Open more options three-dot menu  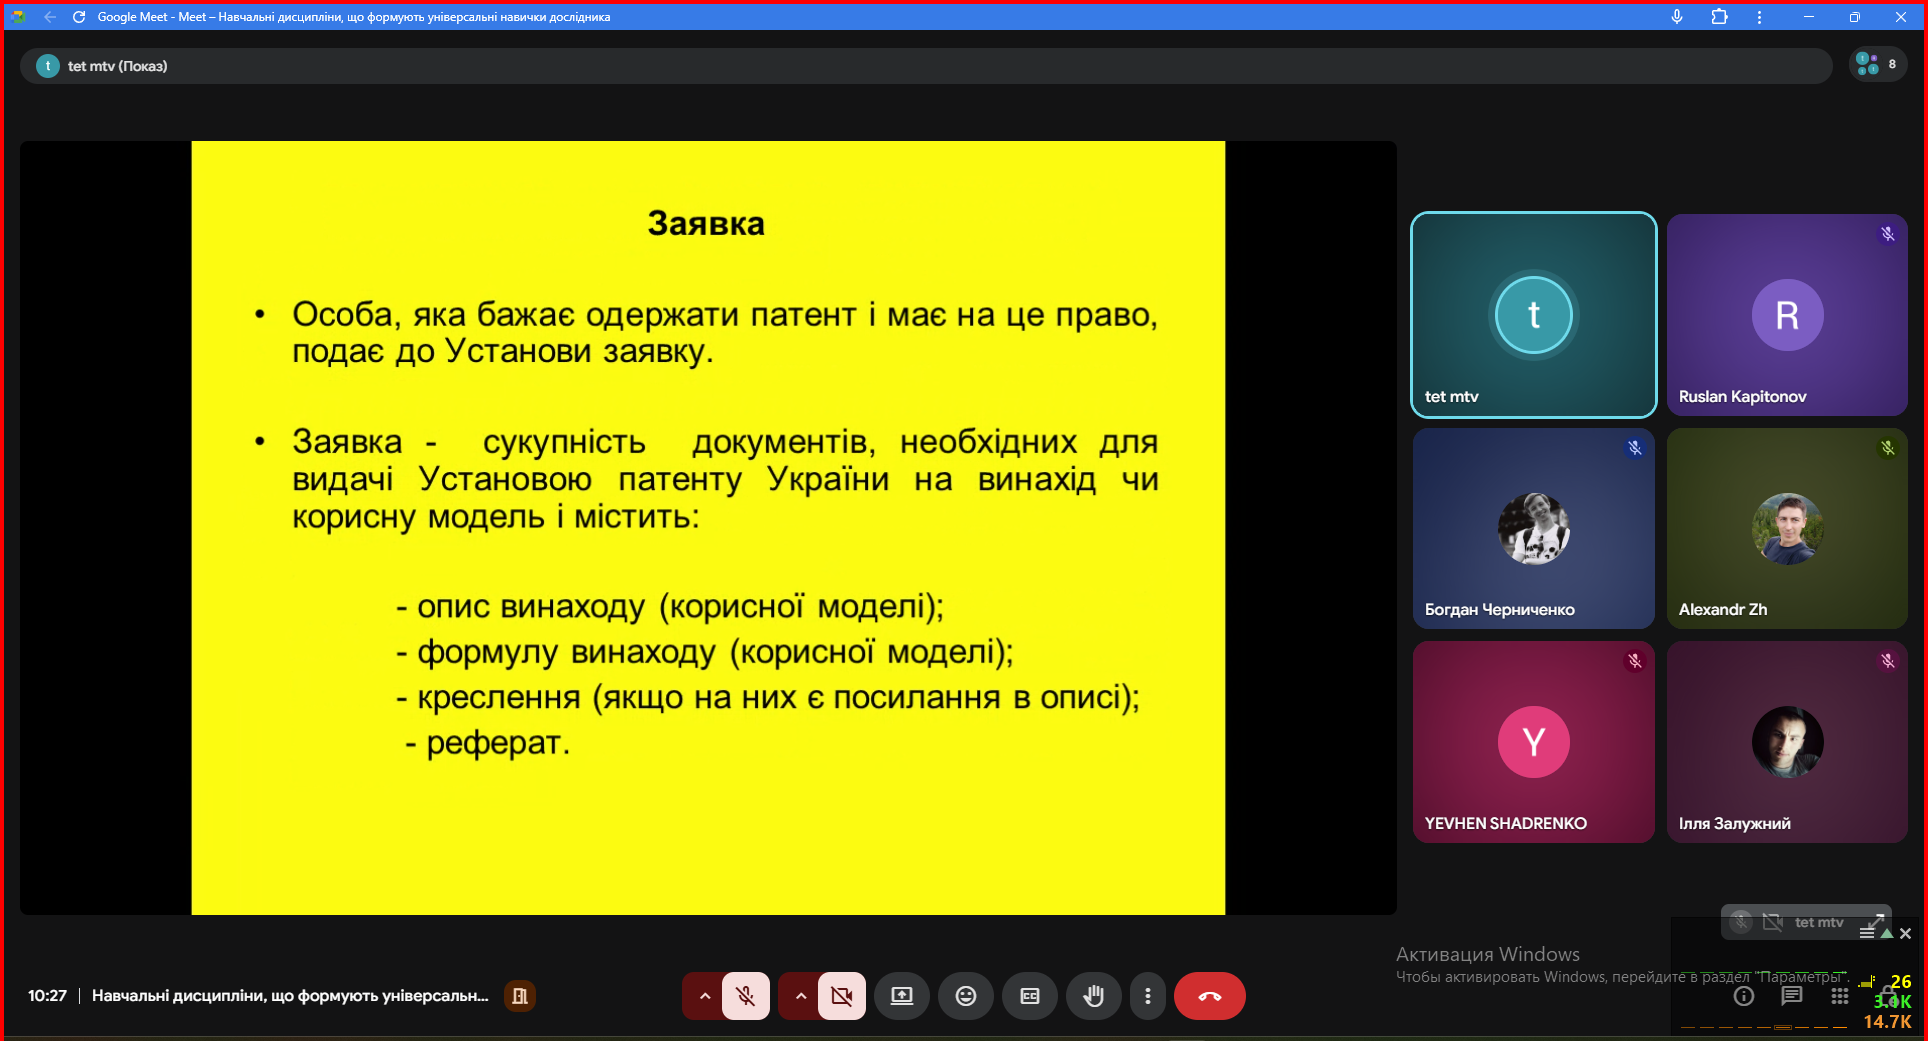[1148, 996]
